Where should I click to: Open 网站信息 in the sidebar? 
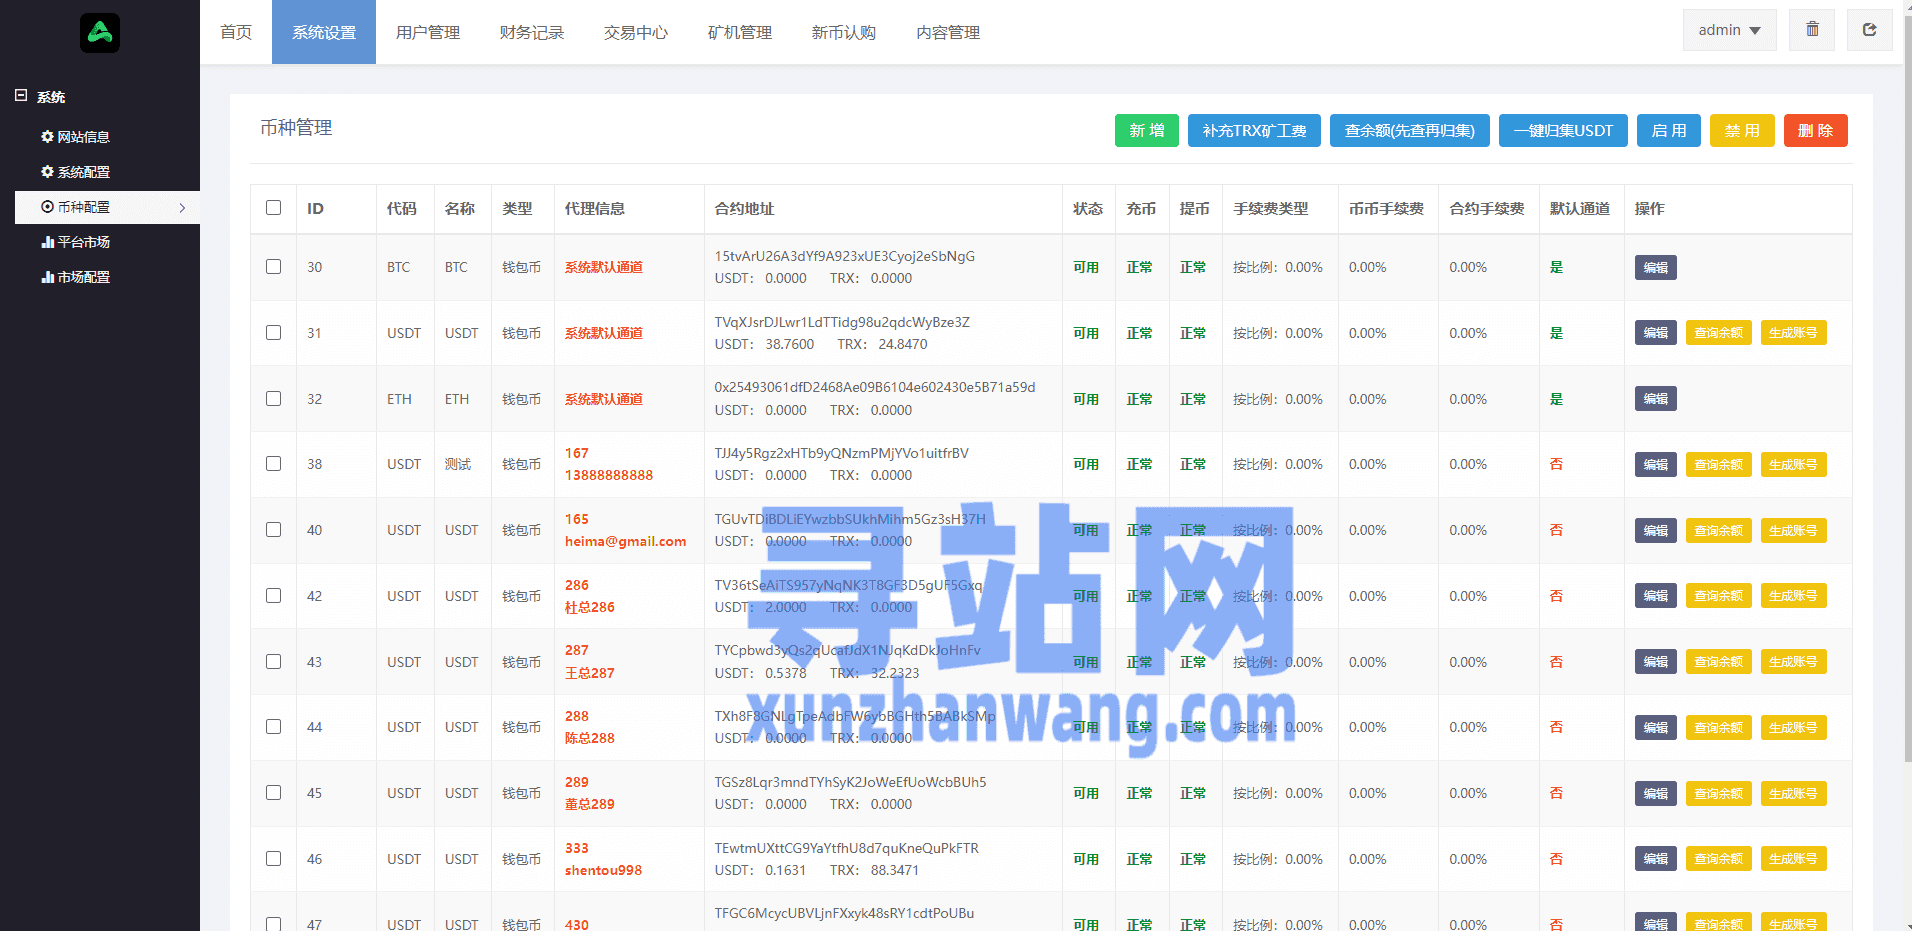tap(84, 137)
